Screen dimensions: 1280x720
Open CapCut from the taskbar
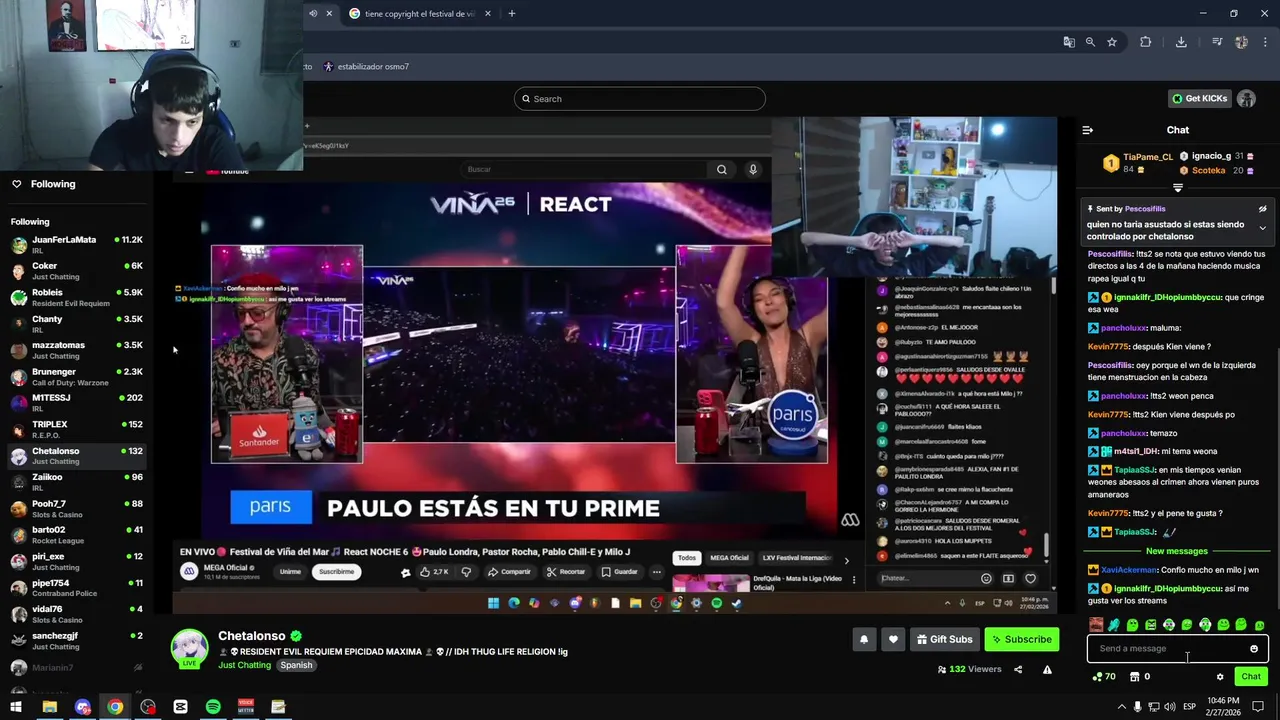coord(180,707)
